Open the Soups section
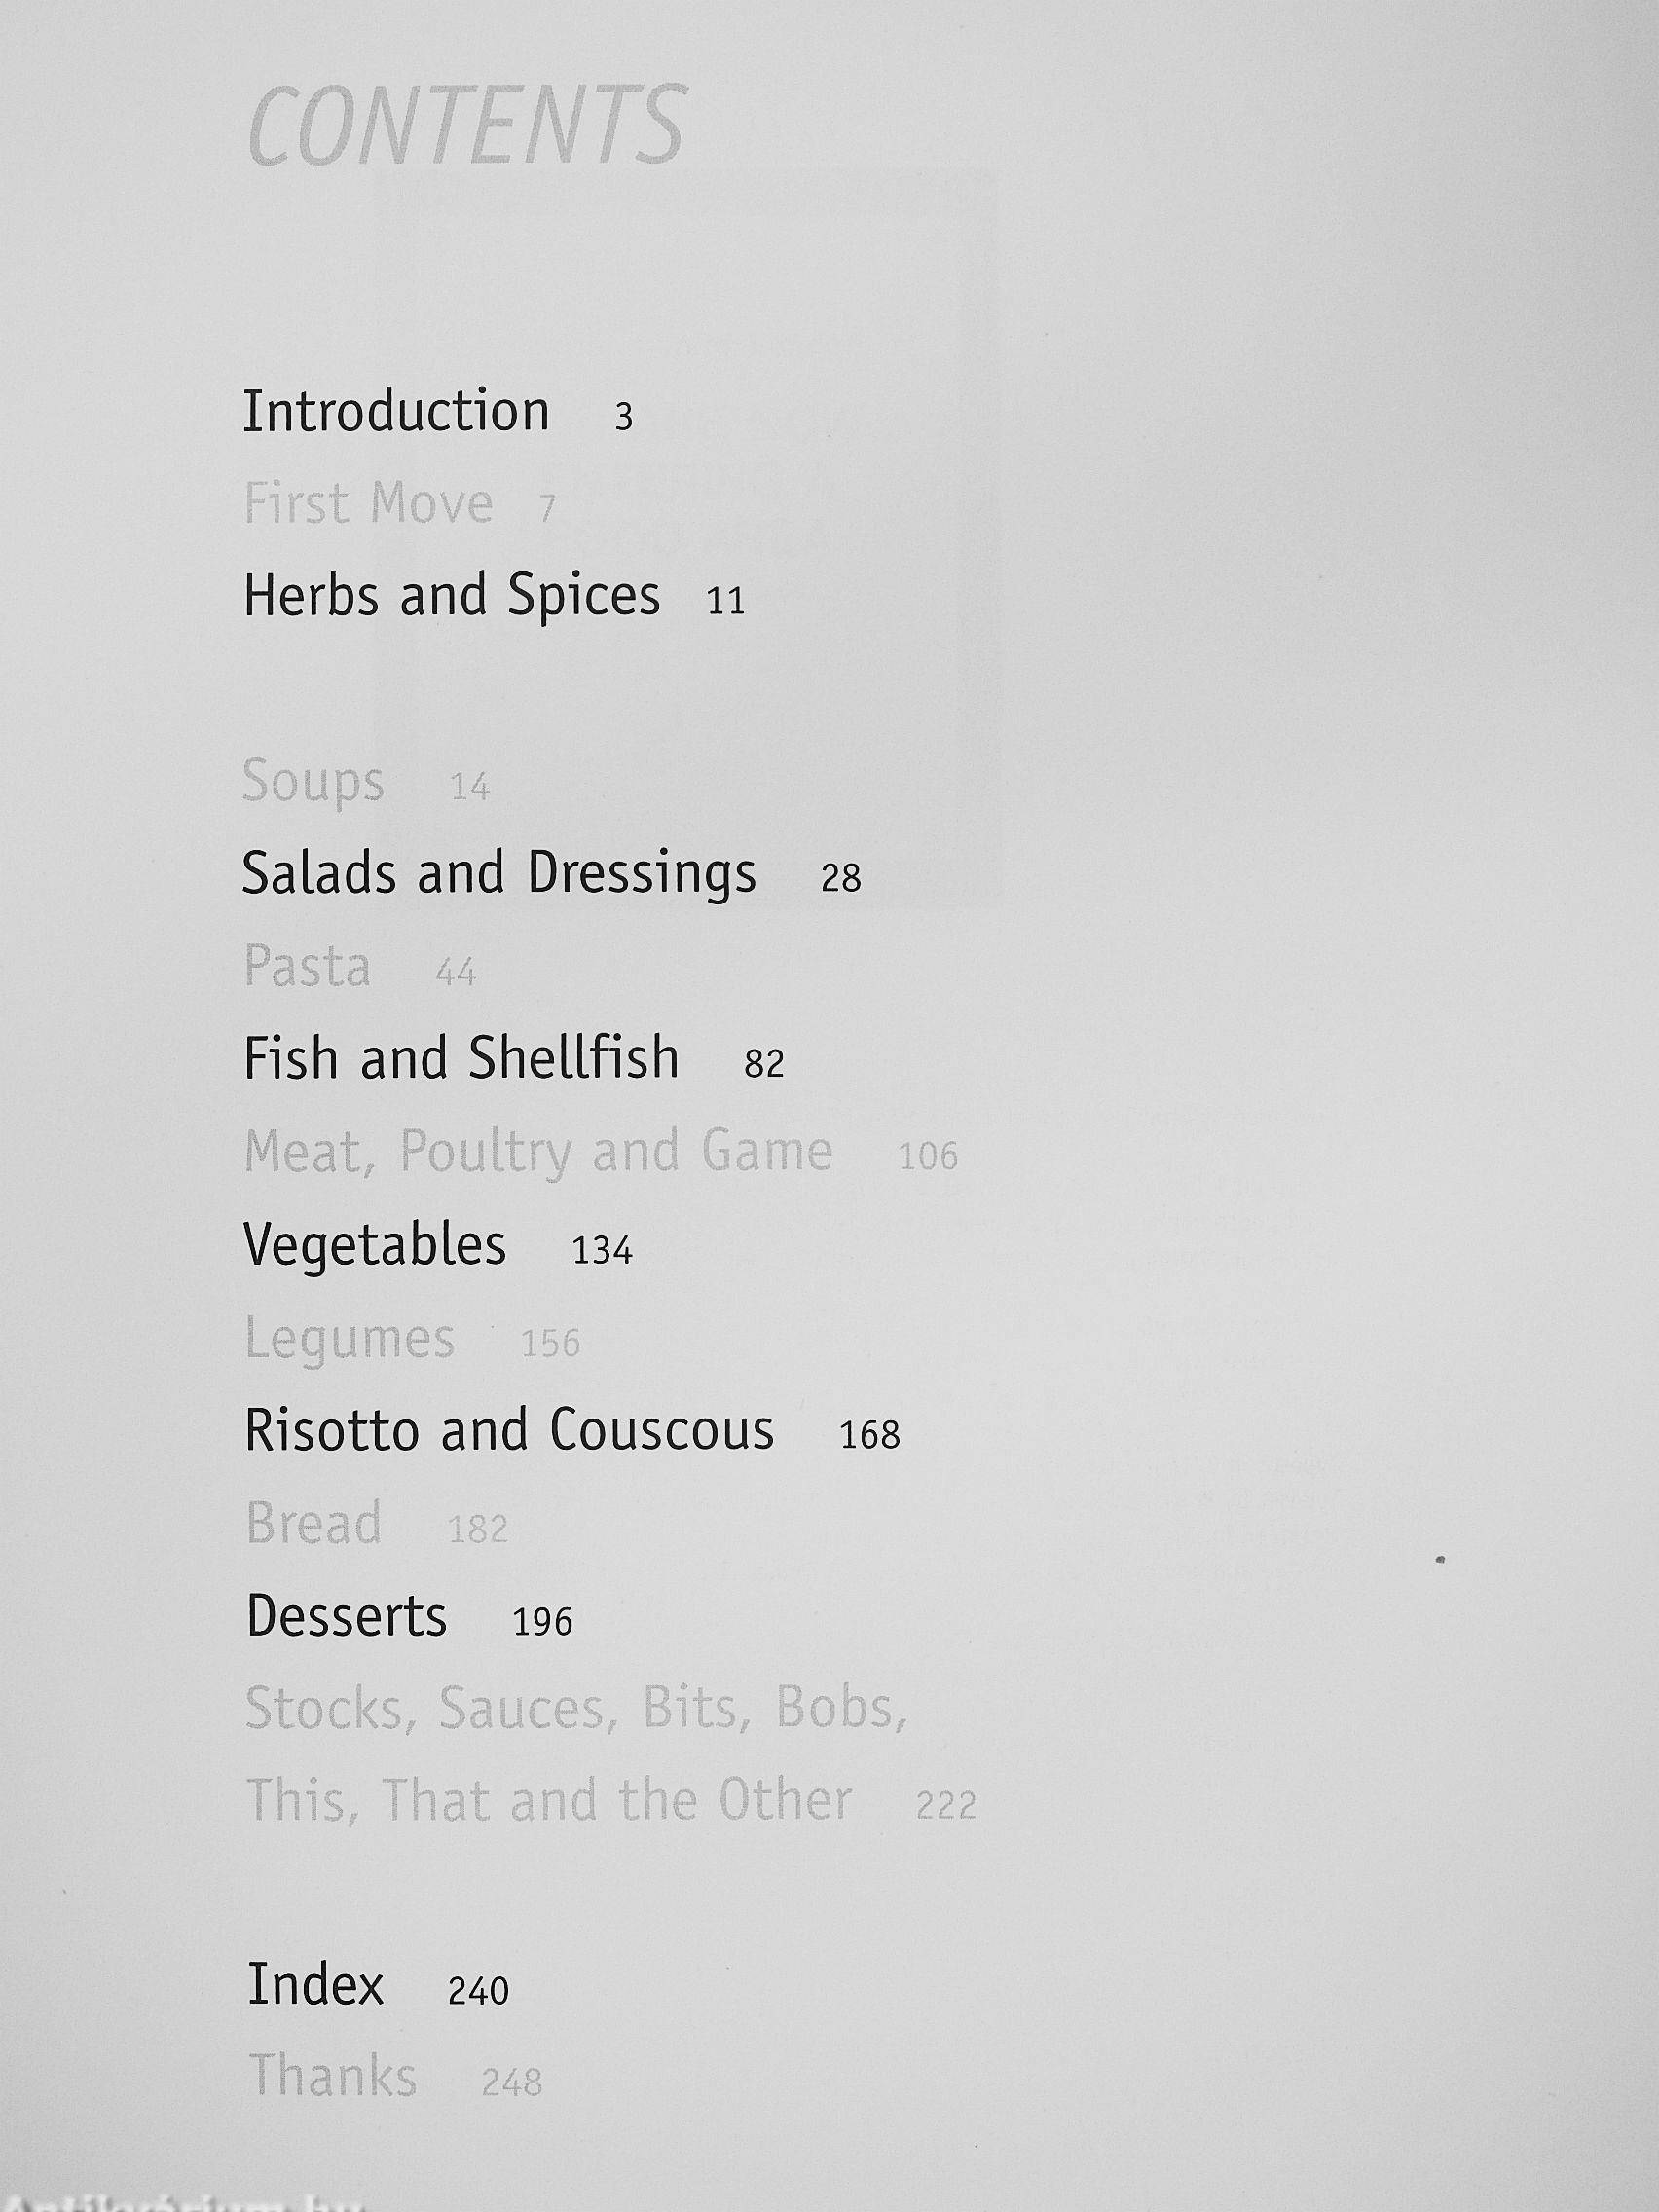This screenshot has width=1659, height=2212. tap(313, 782)
